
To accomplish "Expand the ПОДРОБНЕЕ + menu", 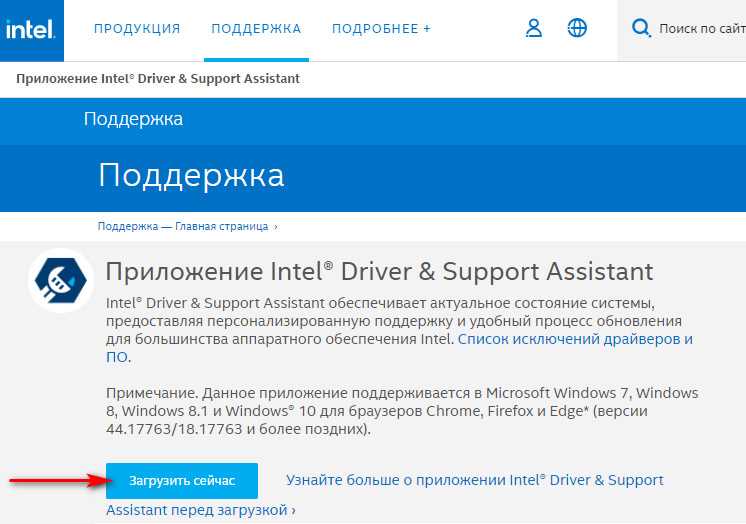I will (382, 29).
